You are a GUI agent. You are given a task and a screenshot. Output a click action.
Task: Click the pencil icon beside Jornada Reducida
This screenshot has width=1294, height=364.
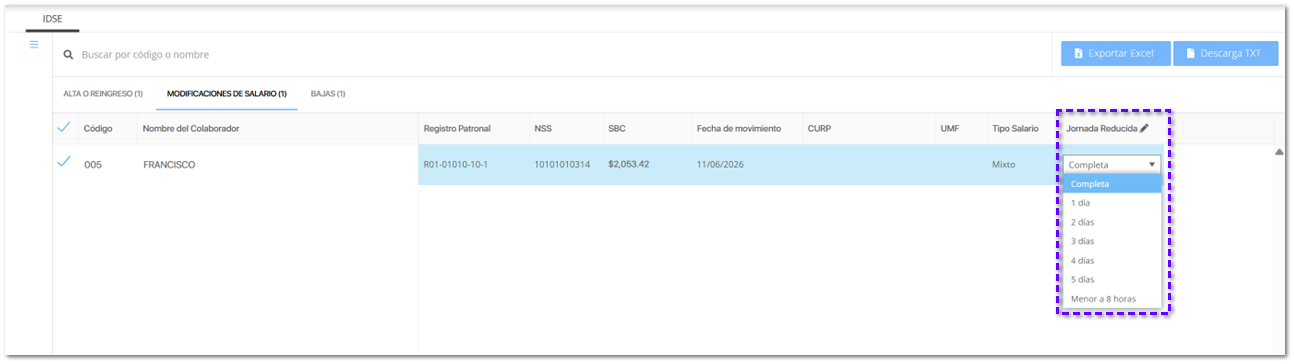(x=1144, y=129)
